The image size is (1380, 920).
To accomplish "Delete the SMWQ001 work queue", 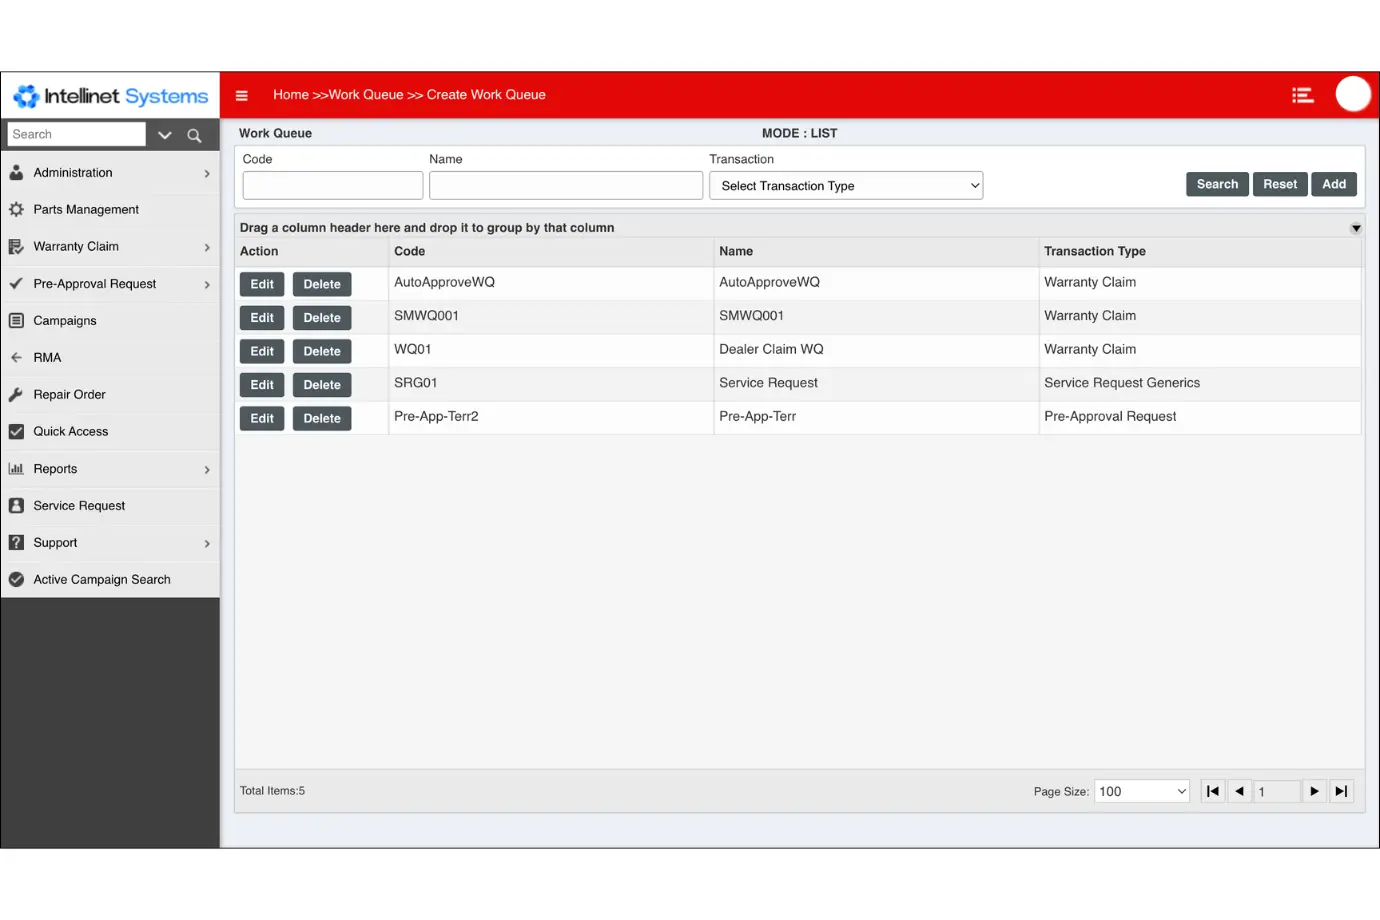I will [322, 318].
